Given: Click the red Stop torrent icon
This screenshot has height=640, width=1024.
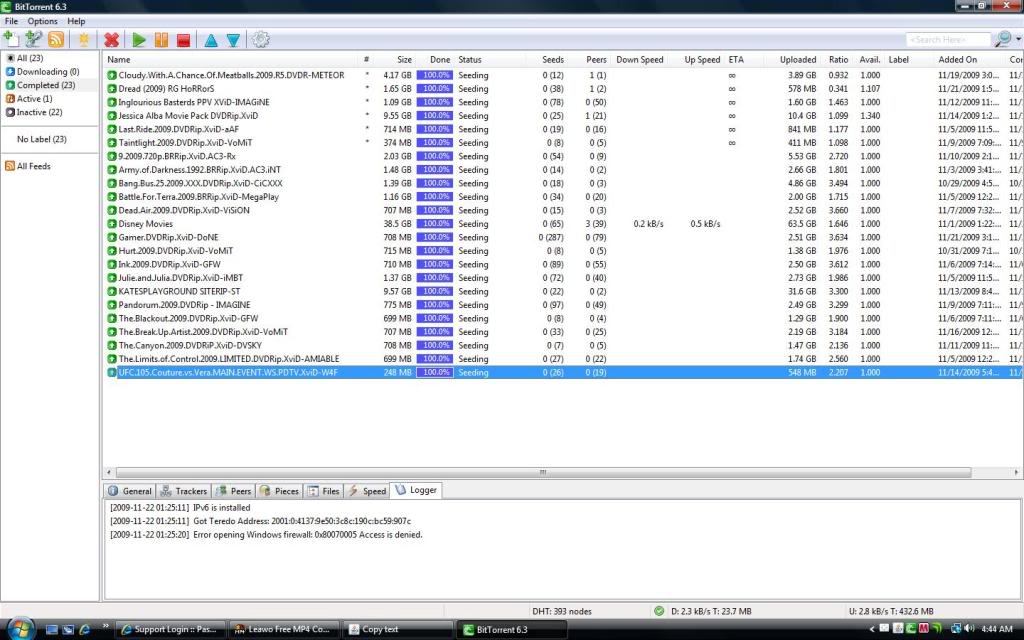Looking at the screenshot, I should coord(184,40).
